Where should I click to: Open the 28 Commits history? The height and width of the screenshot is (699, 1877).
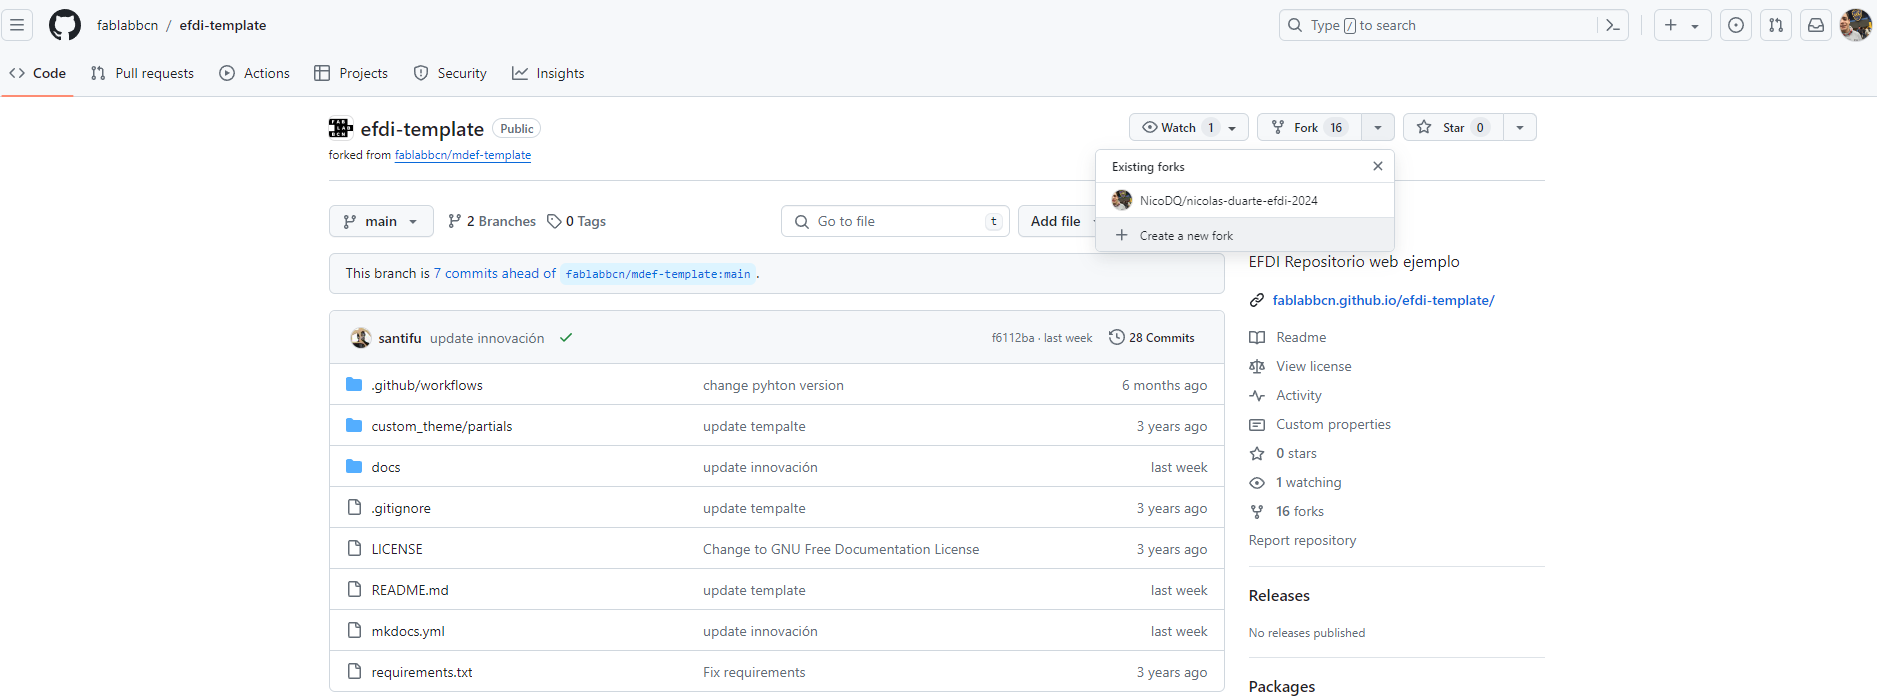tap(1152, 338)
